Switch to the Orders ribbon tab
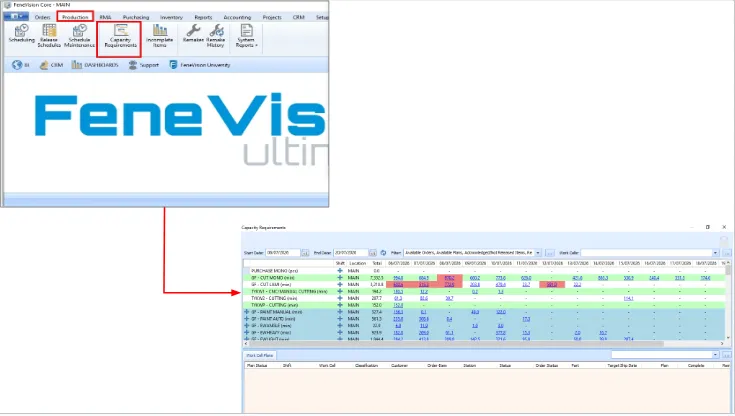The height and width of the screenshot is (416, 735). click(42, 17)
